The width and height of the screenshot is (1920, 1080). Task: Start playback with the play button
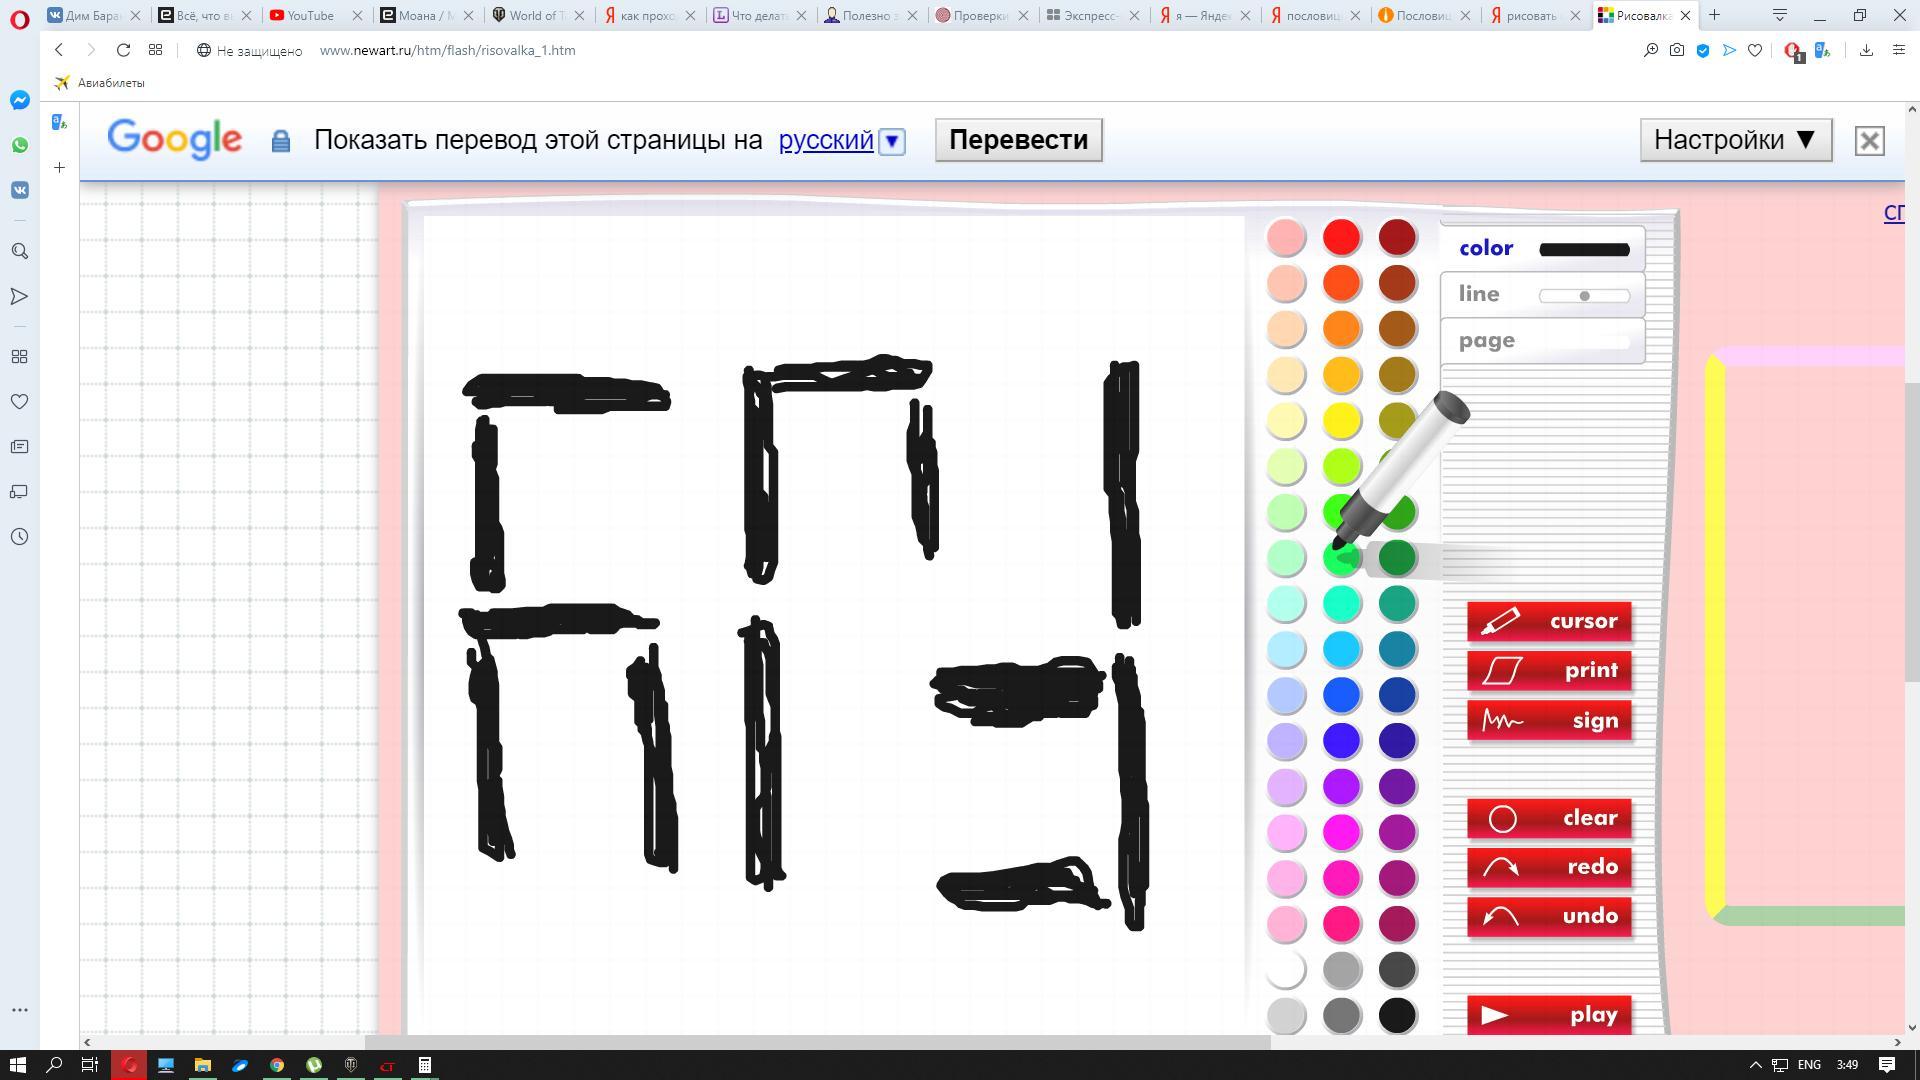click(x=1549, y=1015)
